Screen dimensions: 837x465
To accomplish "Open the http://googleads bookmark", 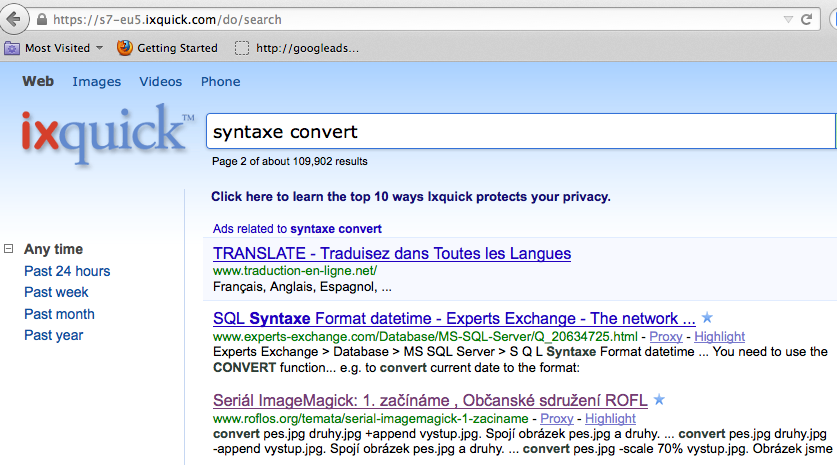I will pyautogui.click(x=307, y=48).
